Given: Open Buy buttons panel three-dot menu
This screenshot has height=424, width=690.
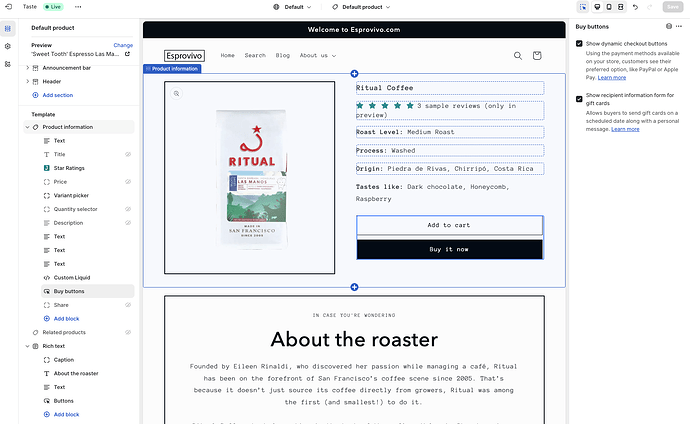Looking at the screenshot, I should tap(679, 26).
